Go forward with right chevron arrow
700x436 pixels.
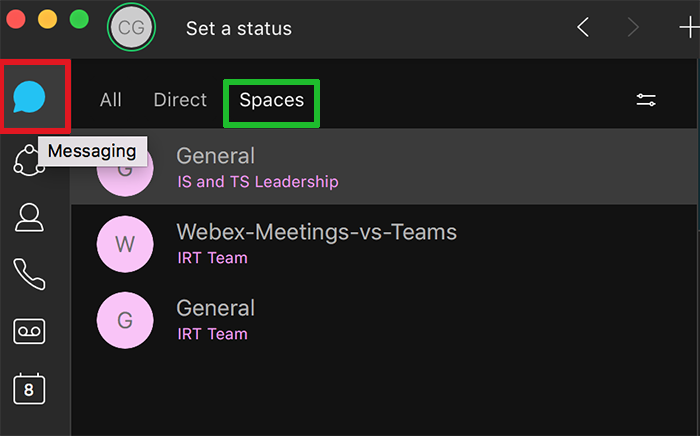pyautogui.click(x=633, y=28)
